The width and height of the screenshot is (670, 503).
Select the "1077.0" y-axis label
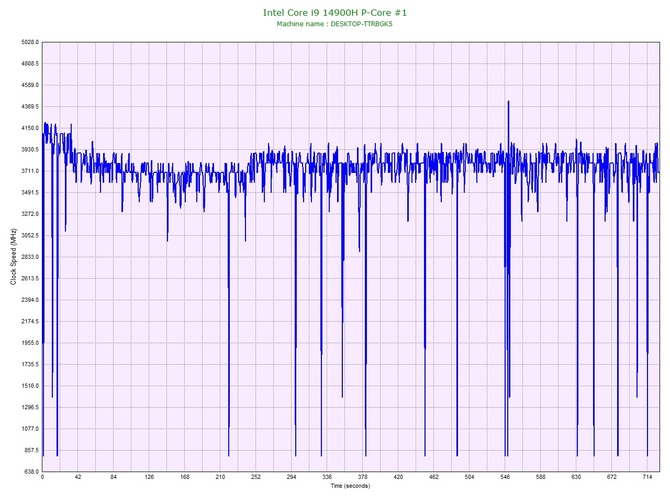[30, 429]
